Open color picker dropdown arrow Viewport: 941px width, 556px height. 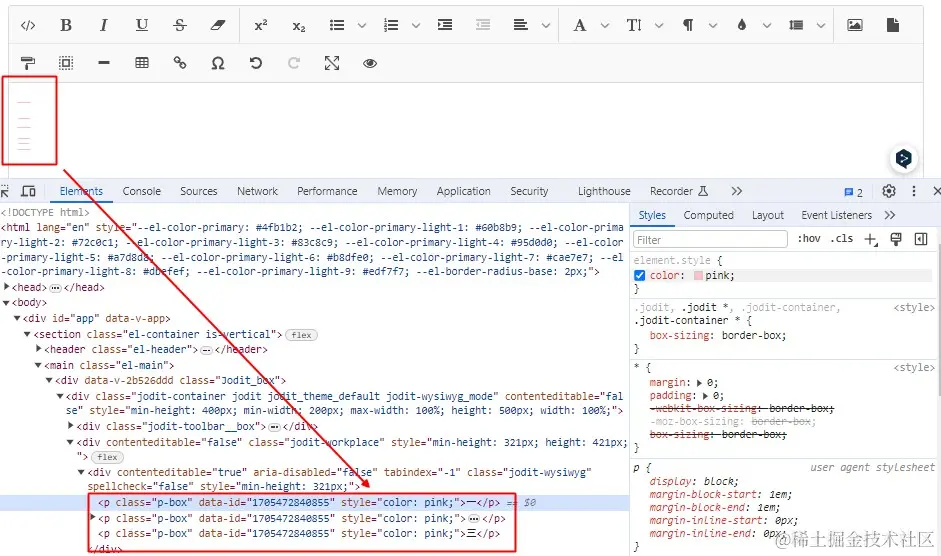[767, 25]
